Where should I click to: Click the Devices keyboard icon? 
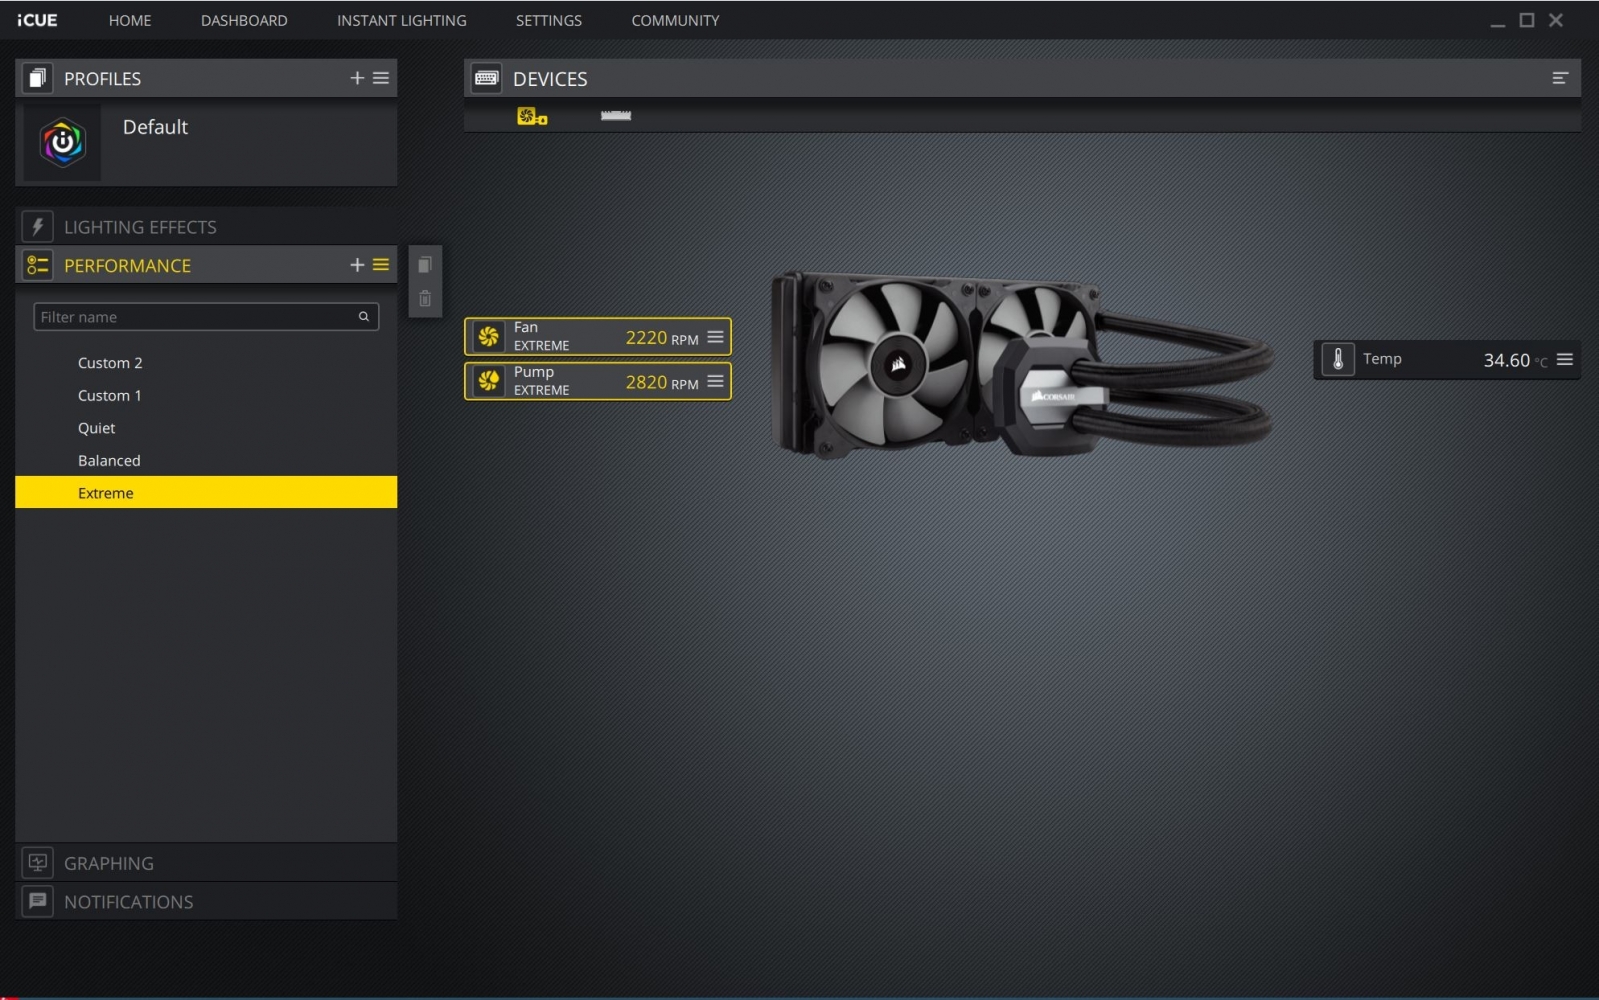[487, 78]
